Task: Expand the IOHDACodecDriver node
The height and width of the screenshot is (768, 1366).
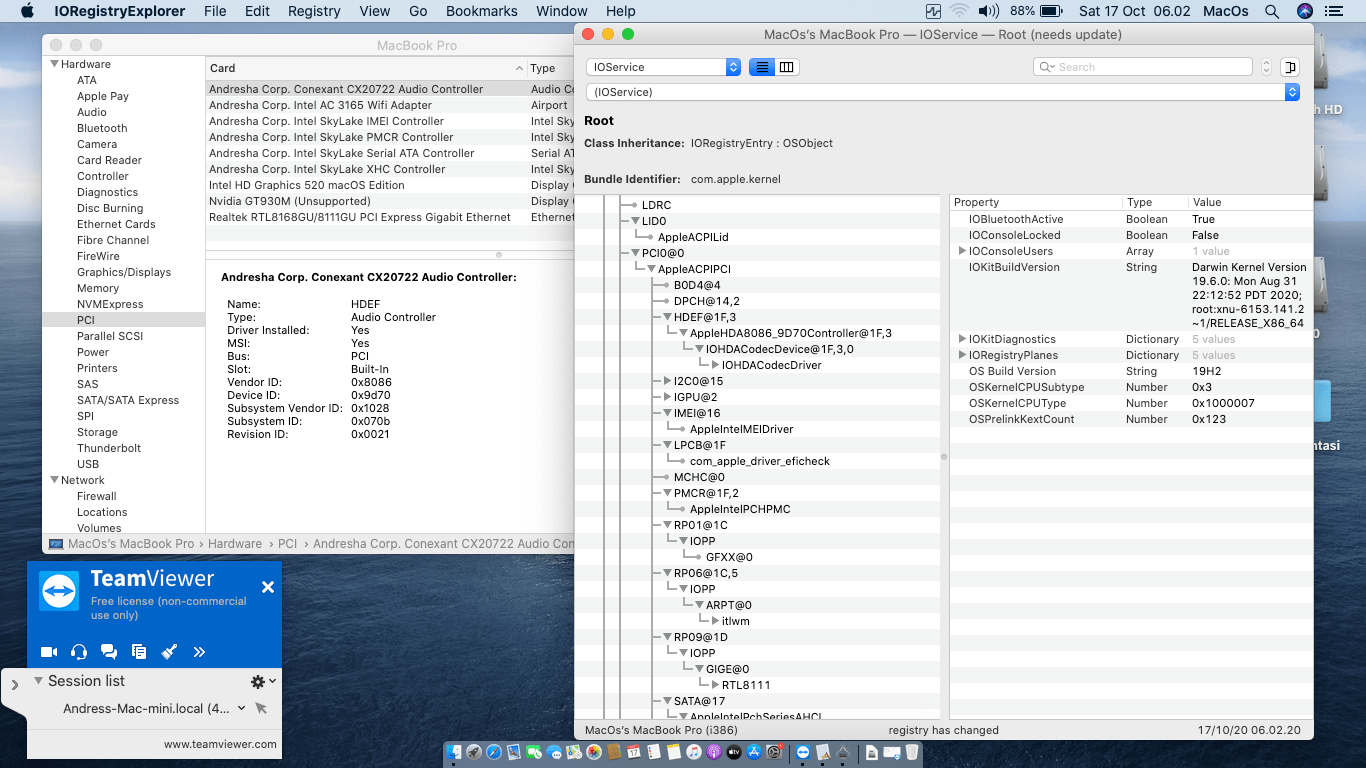Action: click(x=715, y=365)
